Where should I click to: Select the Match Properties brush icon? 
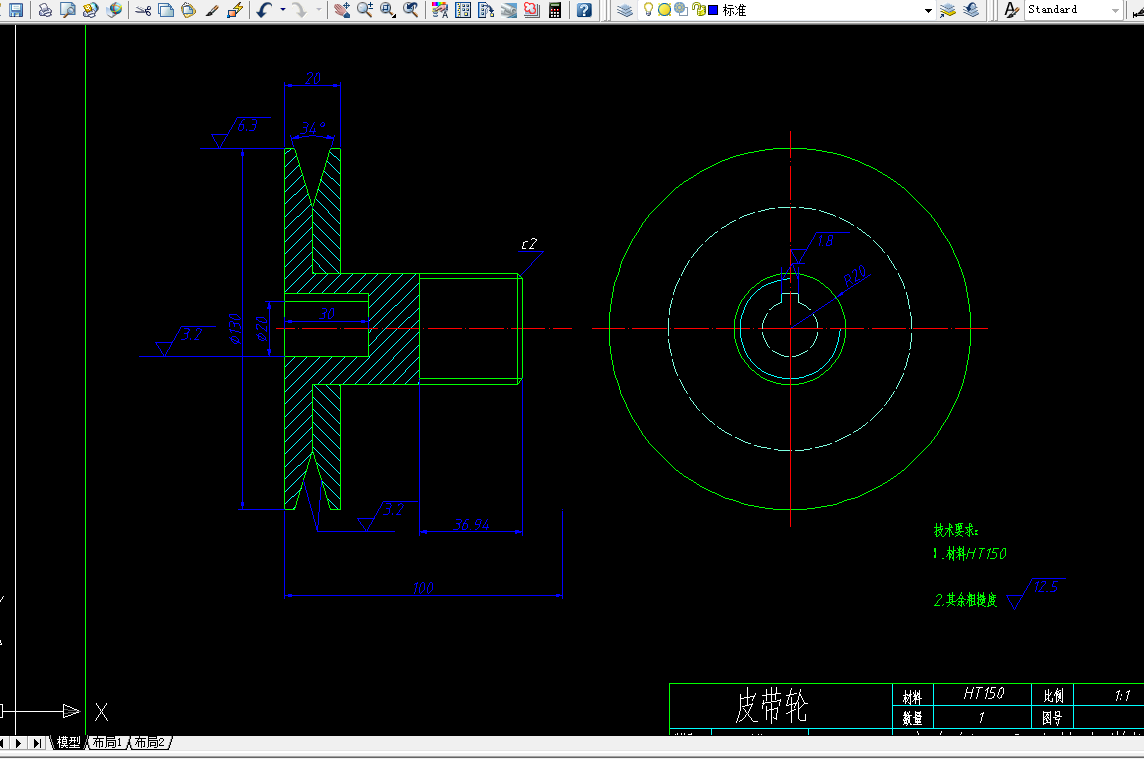pos(212,9)
